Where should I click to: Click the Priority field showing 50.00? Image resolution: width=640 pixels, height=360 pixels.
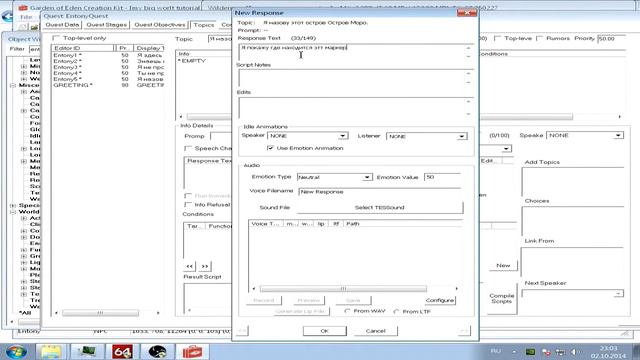(611, 38)
